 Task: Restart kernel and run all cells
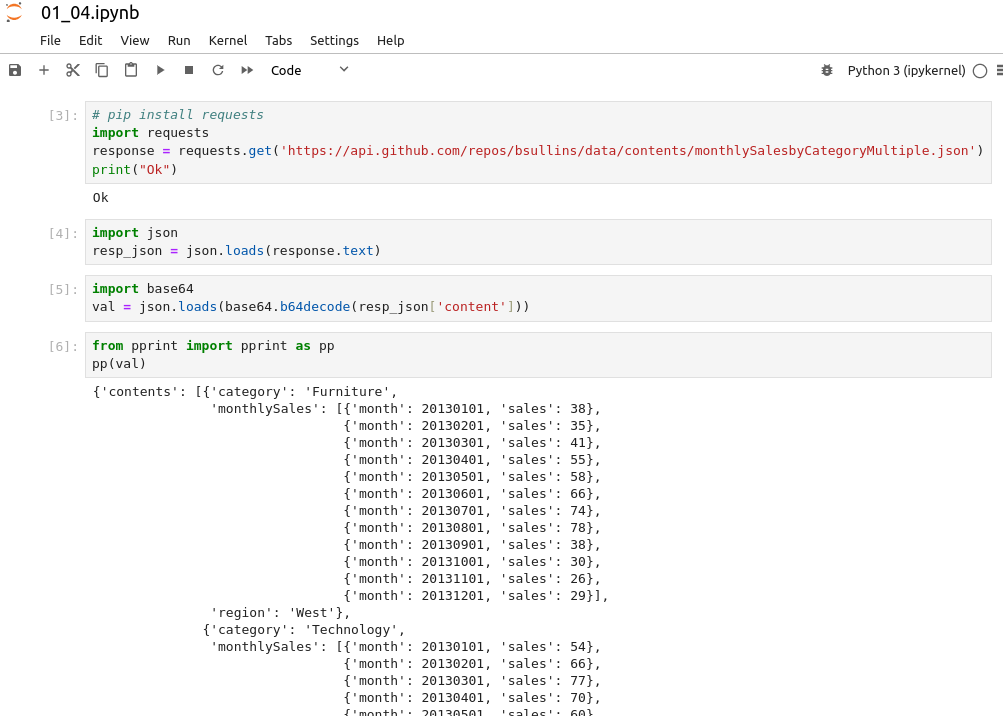(x=247, y=70)
